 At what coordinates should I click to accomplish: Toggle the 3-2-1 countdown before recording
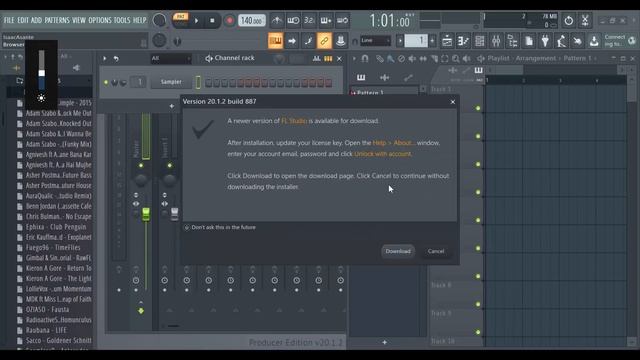[309, 20]
